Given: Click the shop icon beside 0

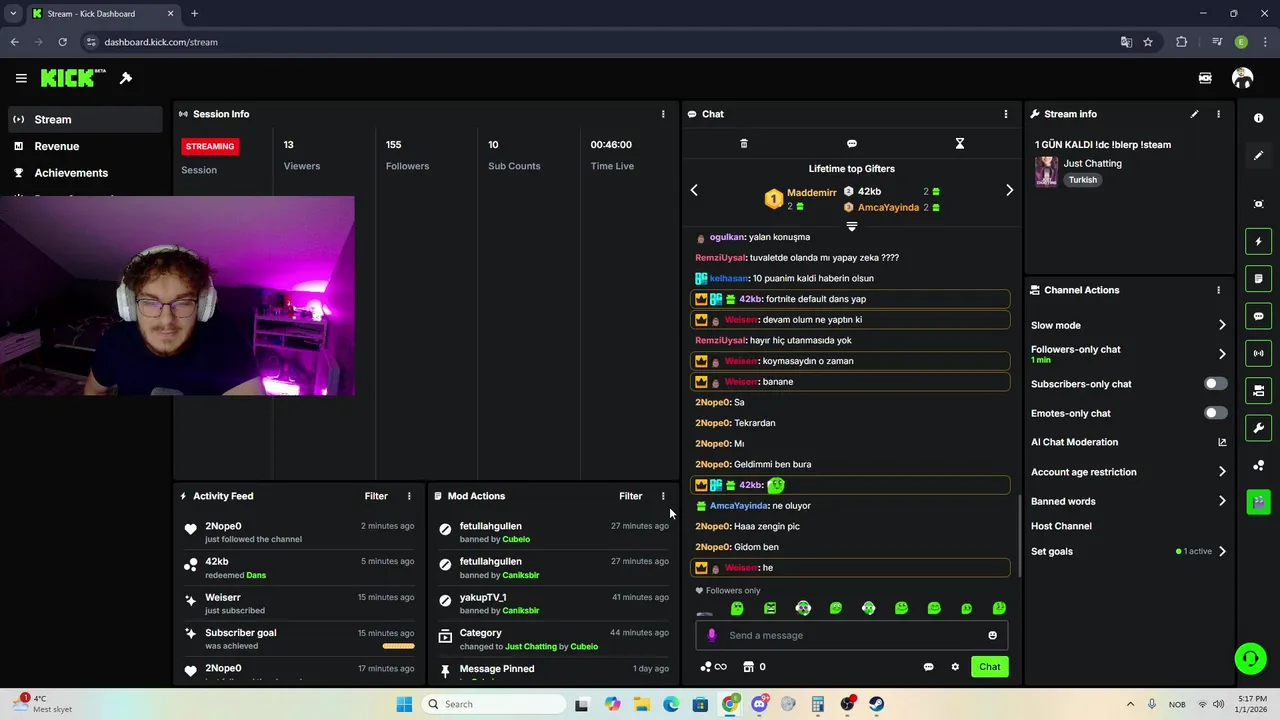Looking at the screenshot, I should 748,667.
